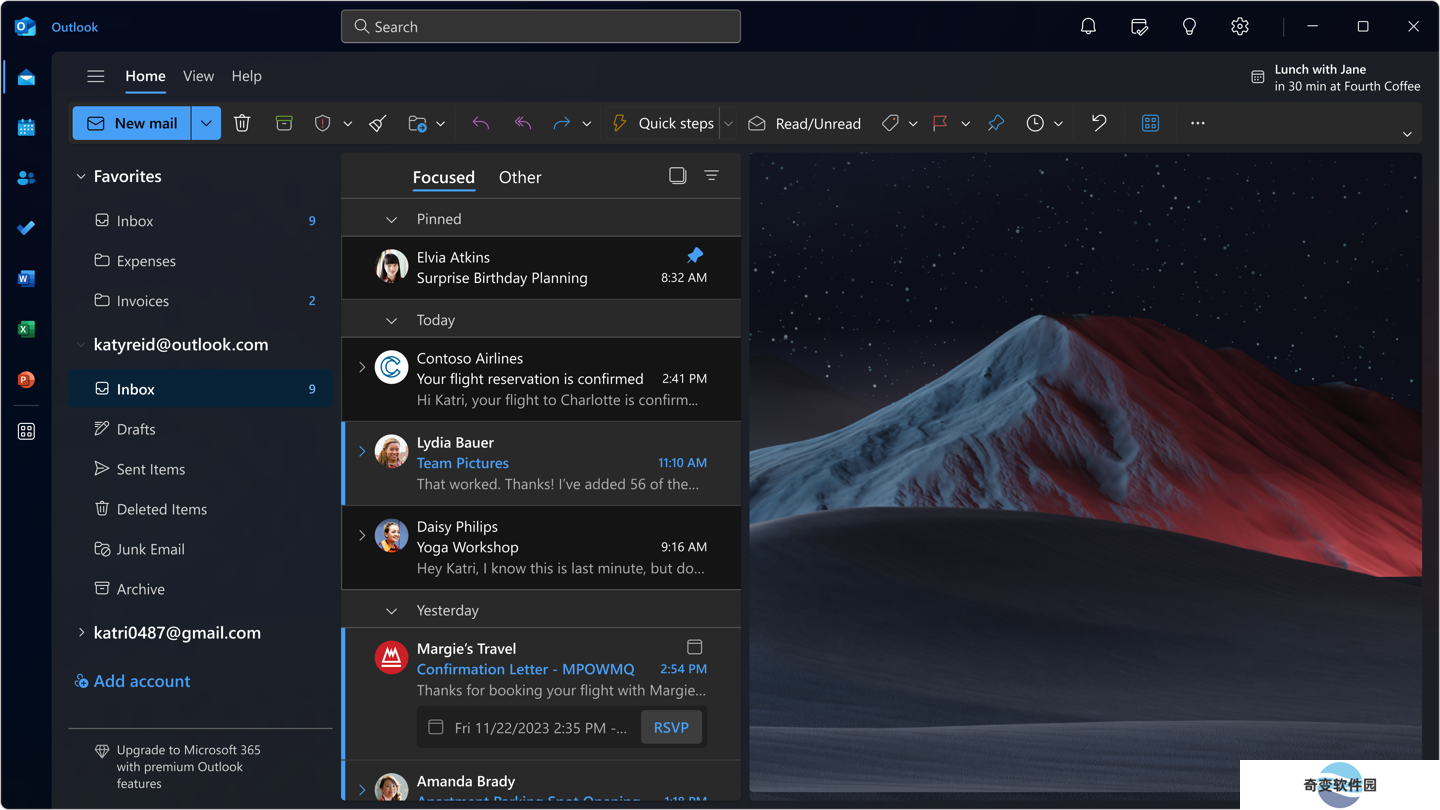Open the filter menu in message list
This screenshot has height=810, width=1440.
tap(711, 176)
